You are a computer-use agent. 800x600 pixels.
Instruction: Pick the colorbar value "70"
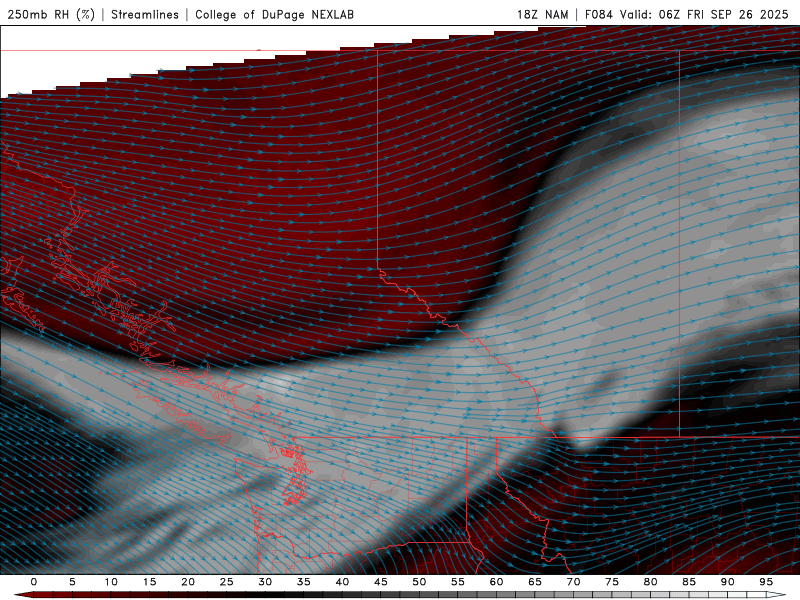[x=573, y=582]
